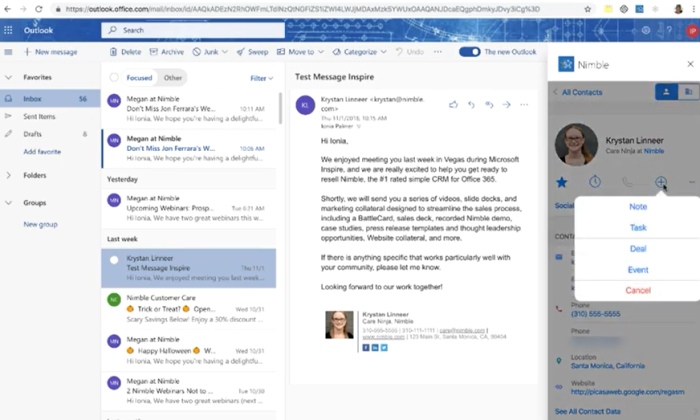Select the Krystan Linneer message checkbox circle
The width and height of the screenshot is (700, 420).
pos(114,260)
